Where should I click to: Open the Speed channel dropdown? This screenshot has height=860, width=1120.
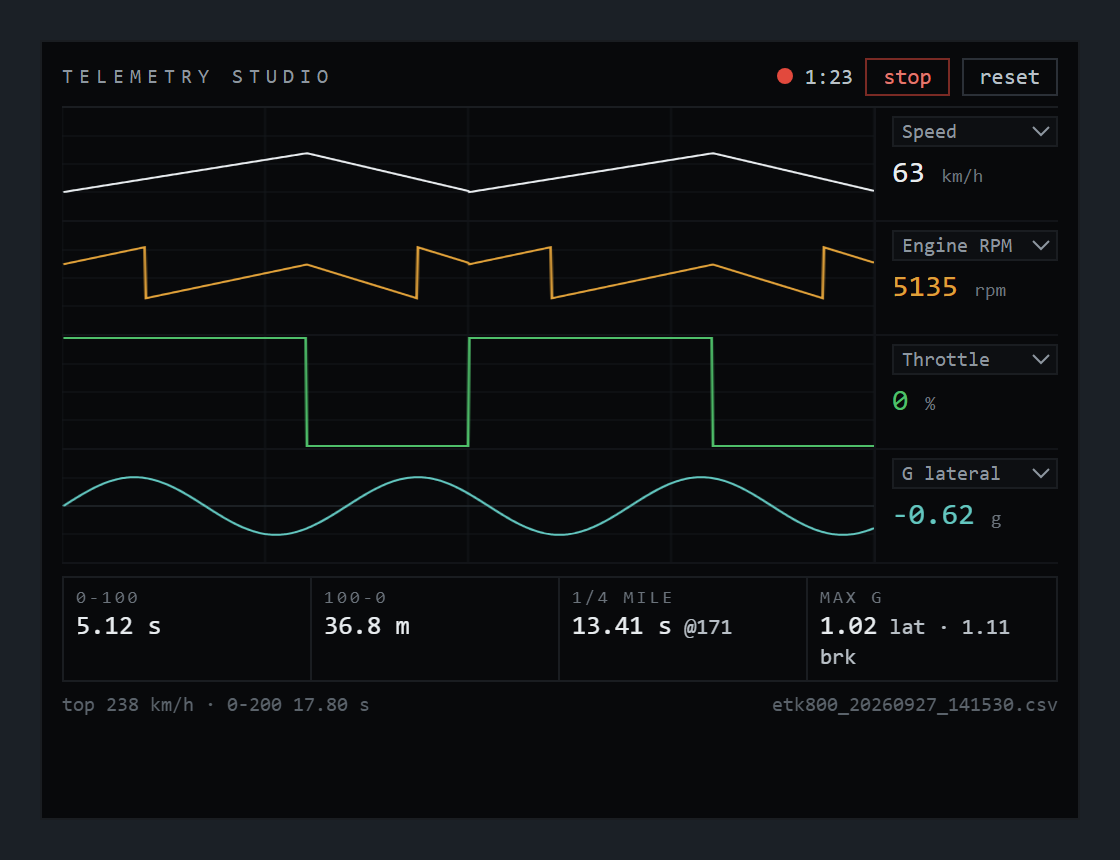click(974, 131)
